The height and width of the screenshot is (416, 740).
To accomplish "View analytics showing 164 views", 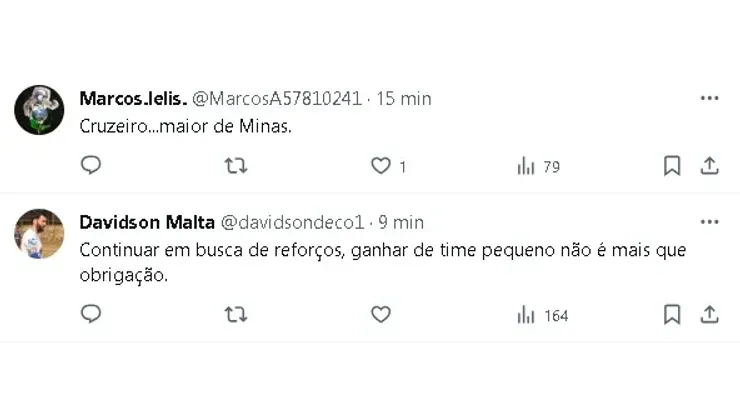I will 542,315.
